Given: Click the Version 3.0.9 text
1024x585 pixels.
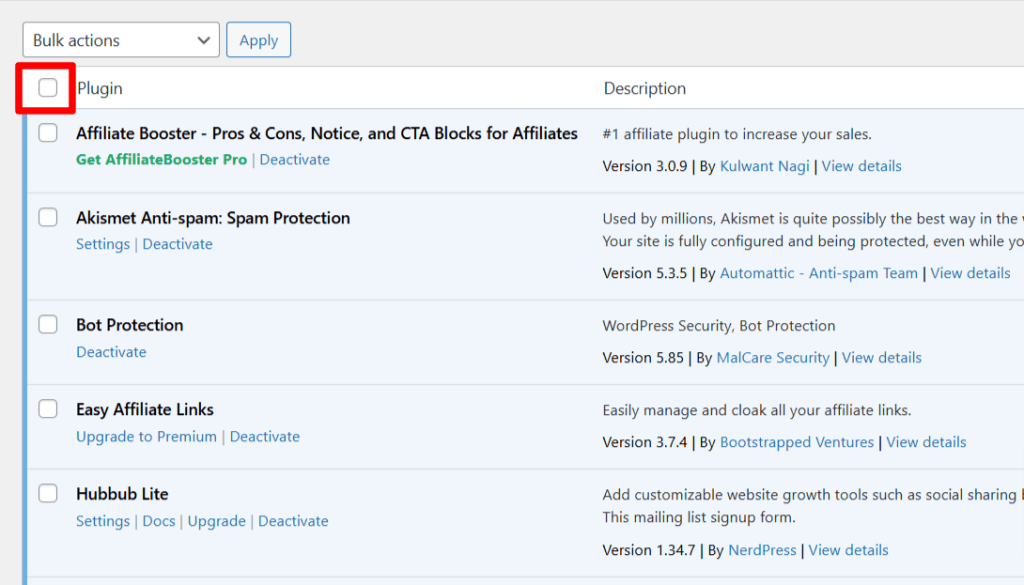Looking at the screenshot, I should pos(645,166).
